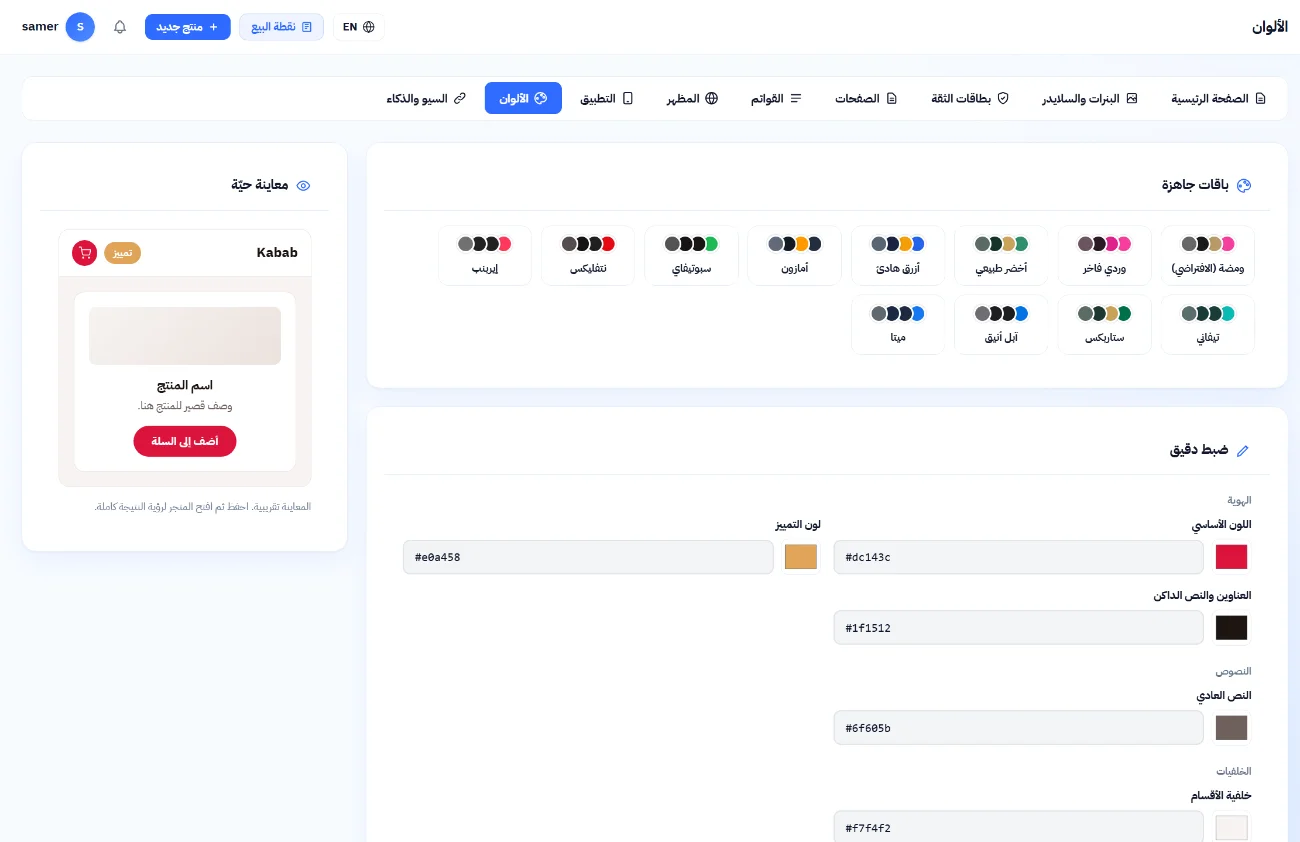Click the معاينة حيّة panel heading
Image resolution: width=1300 pixels, height=842 pixels.
[260, 185]
